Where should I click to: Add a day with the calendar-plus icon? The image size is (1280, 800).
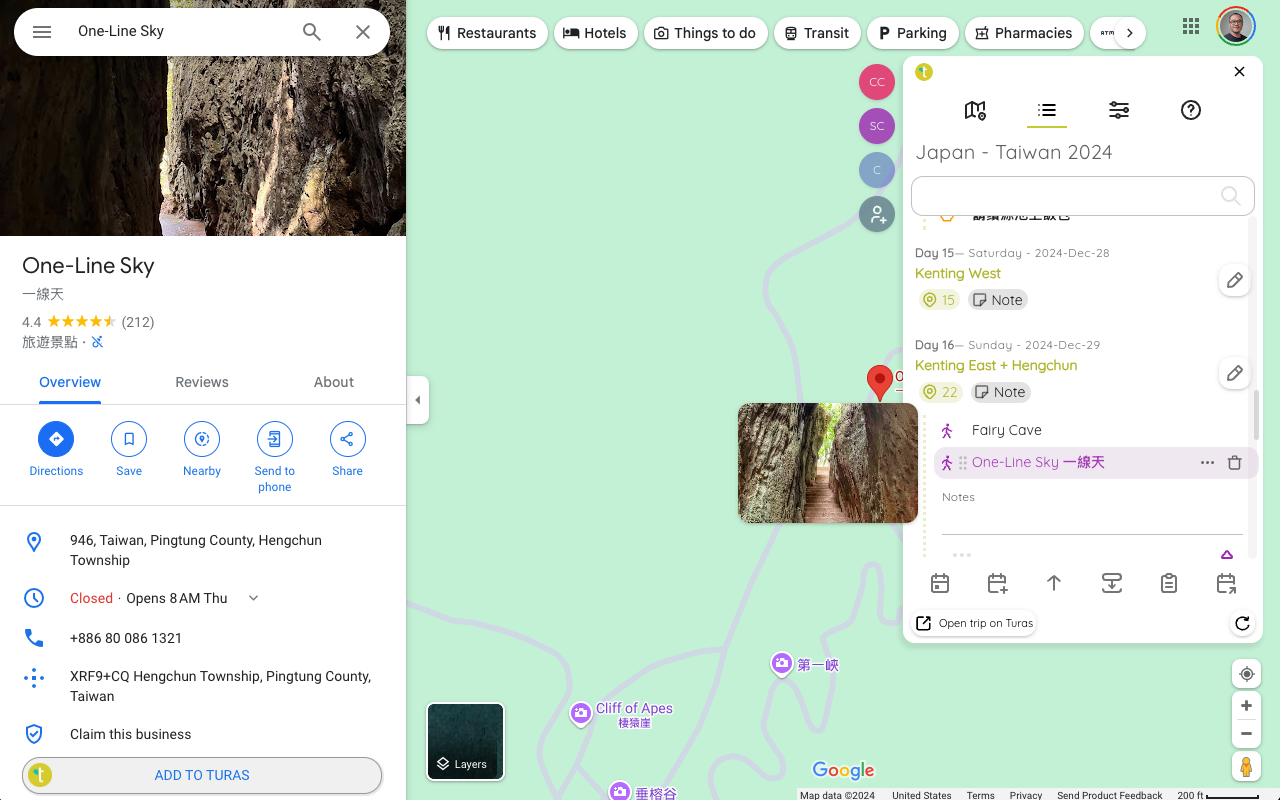[997, 583]
